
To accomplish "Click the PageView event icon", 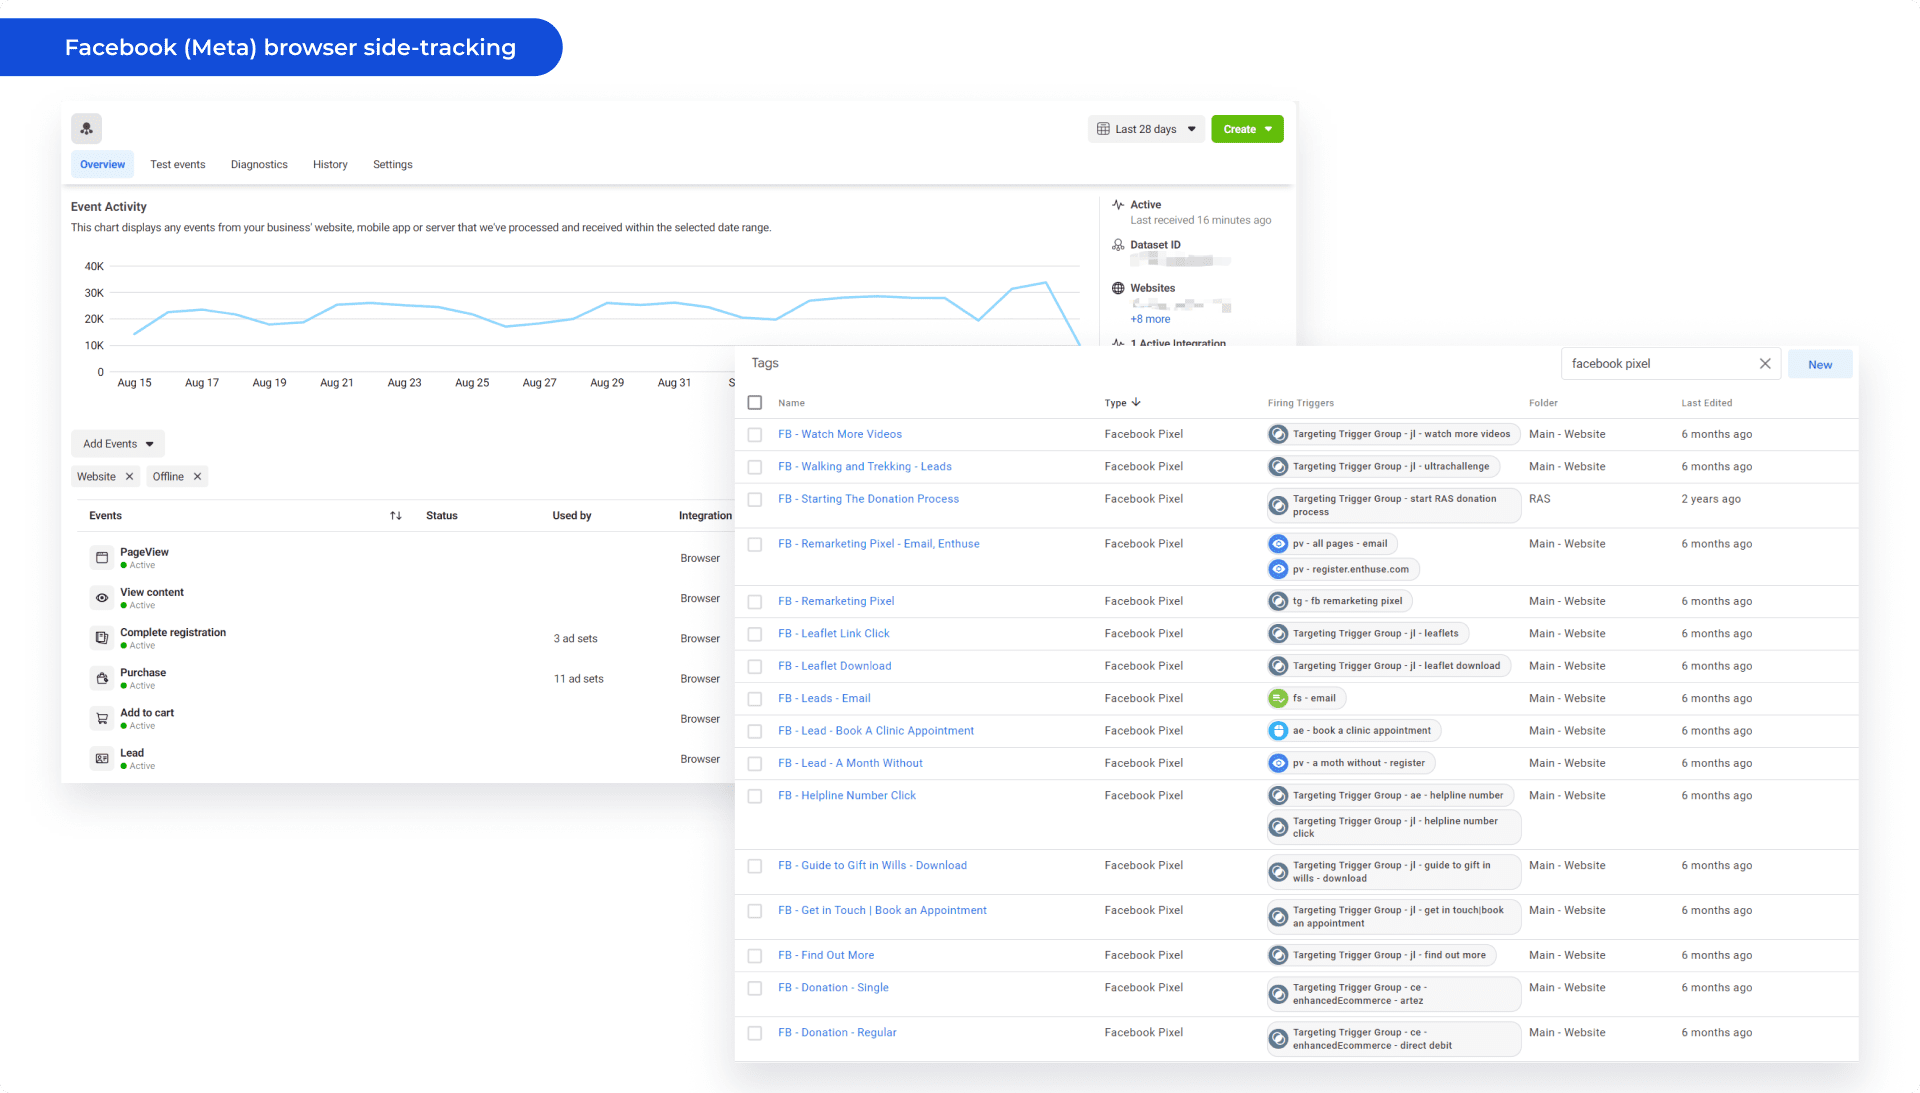I will (x=102, y=558).
